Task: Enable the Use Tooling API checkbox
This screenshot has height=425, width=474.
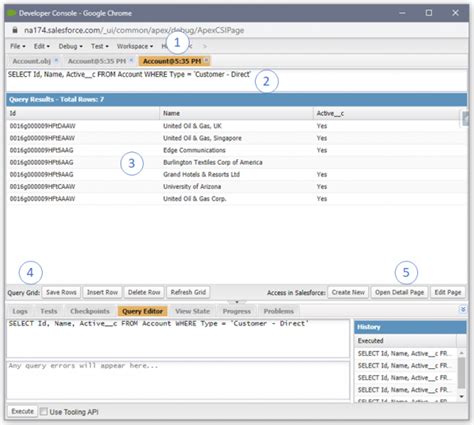Action: 44,412
